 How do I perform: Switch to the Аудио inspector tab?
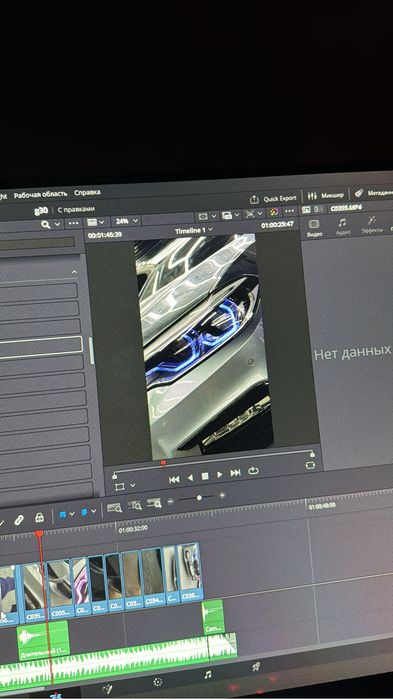(x=342, y=226)
